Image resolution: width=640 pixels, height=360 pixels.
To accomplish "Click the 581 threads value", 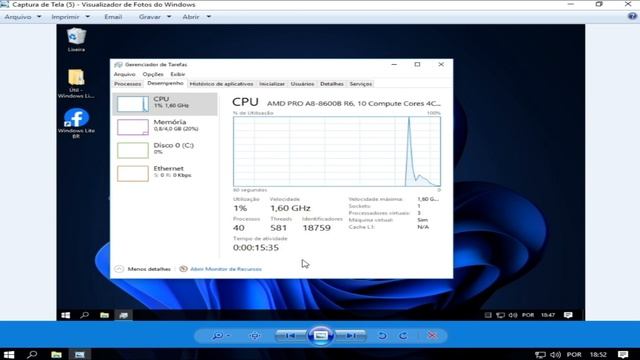I will pyautogui.click(x=278, y=228).
